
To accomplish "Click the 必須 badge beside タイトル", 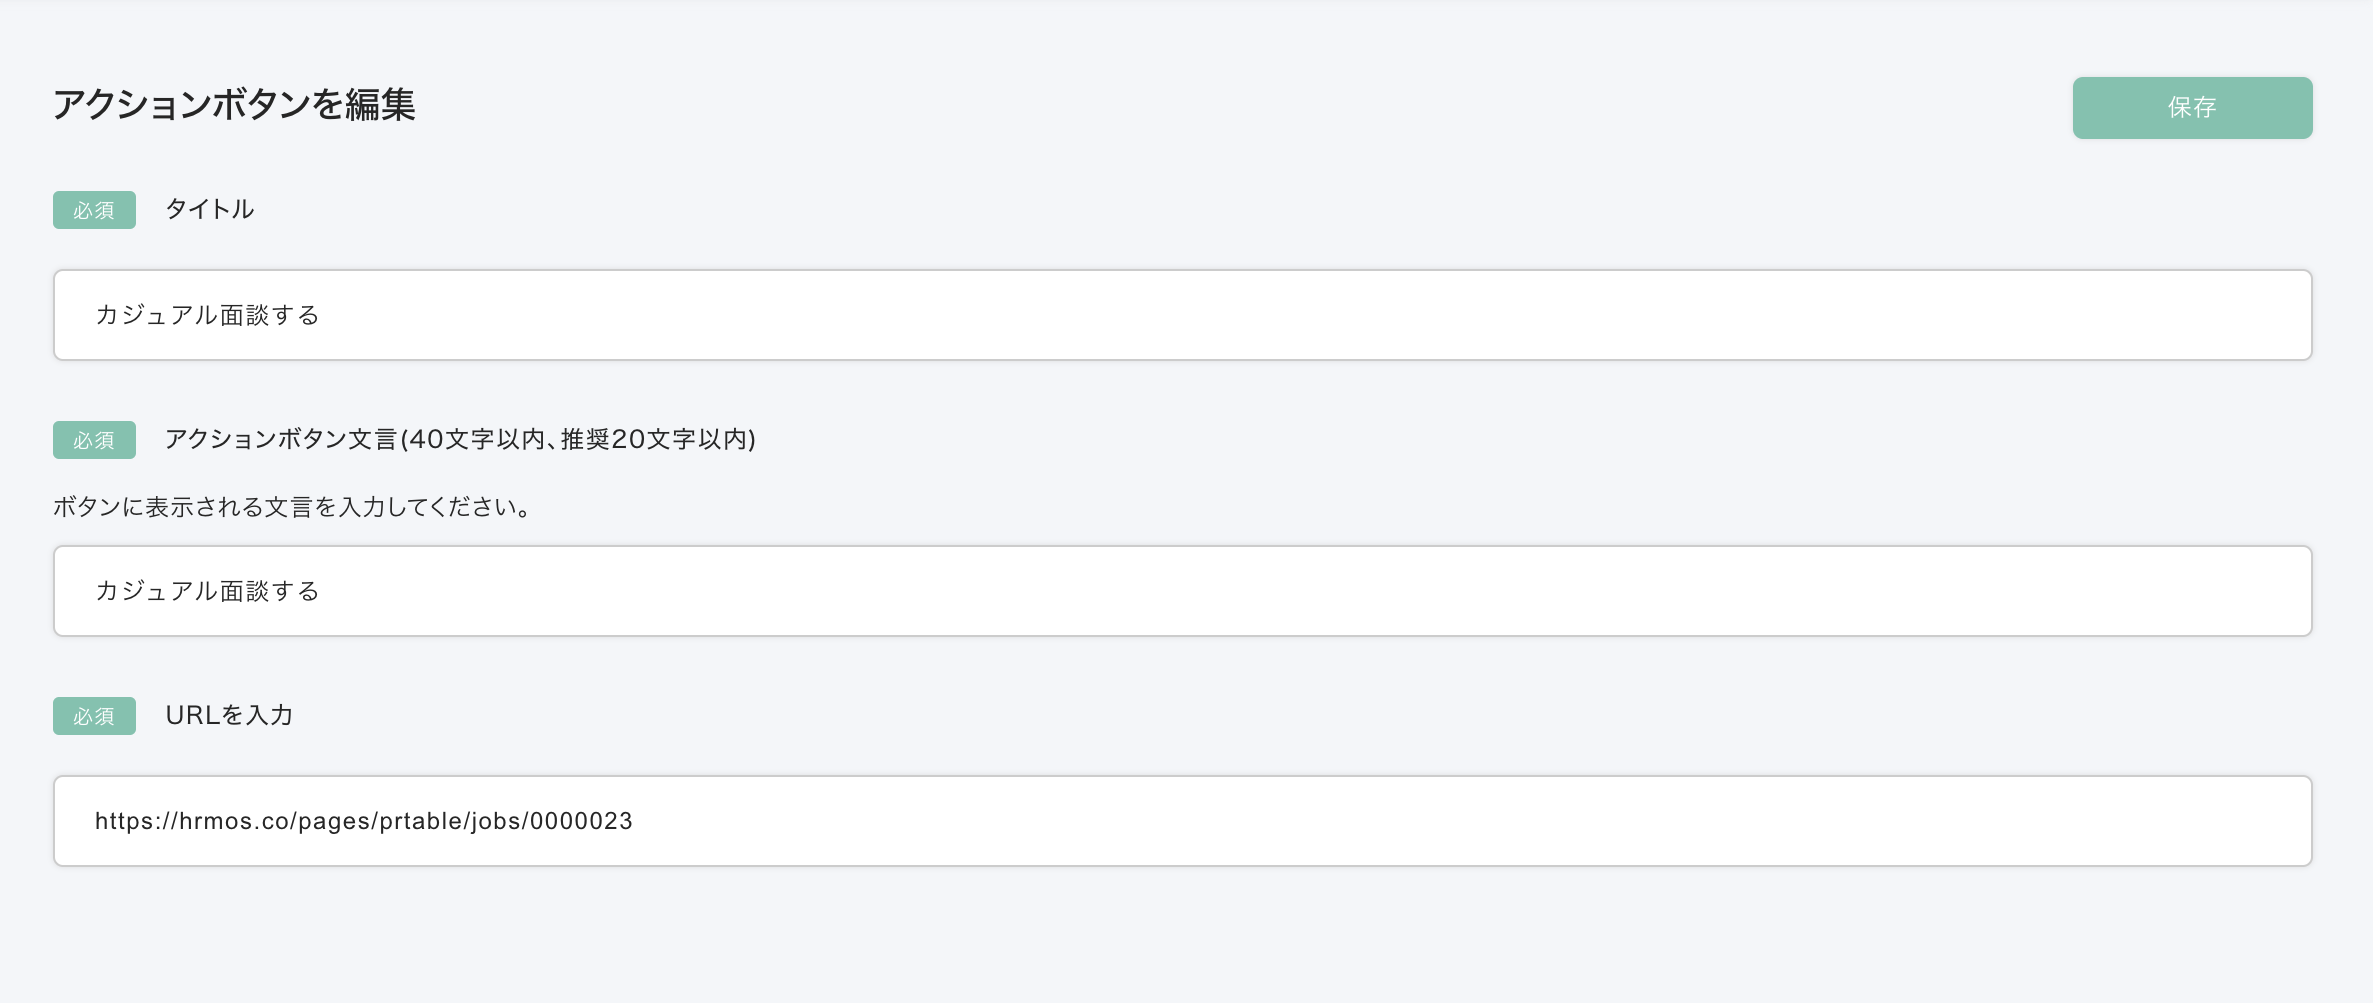I will point(94,210).
